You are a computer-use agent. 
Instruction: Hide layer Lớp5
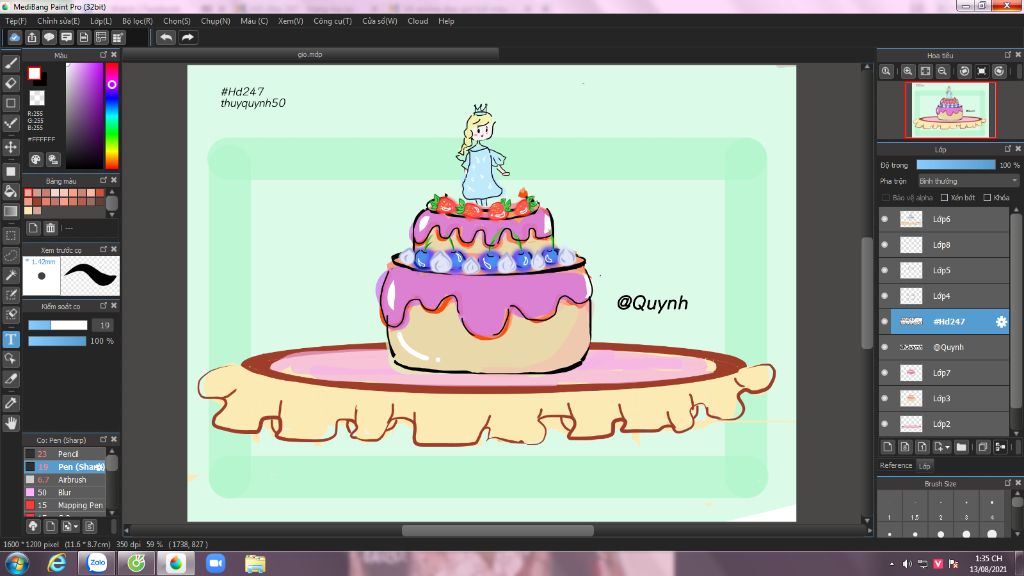(x=885, y=270)
